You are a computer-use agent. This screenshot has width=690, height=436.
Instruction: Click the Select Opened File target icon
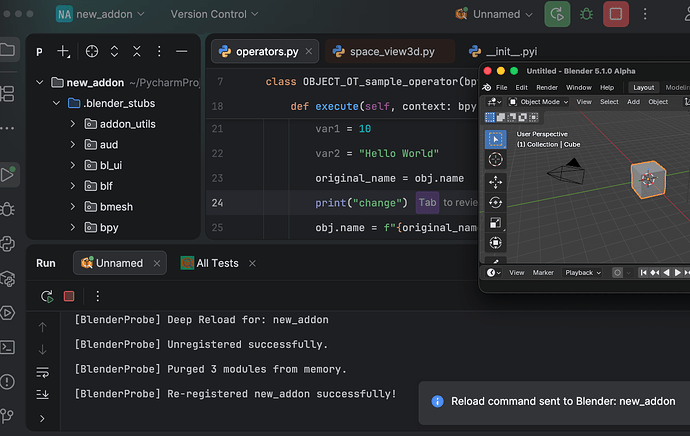pos(92,51)
